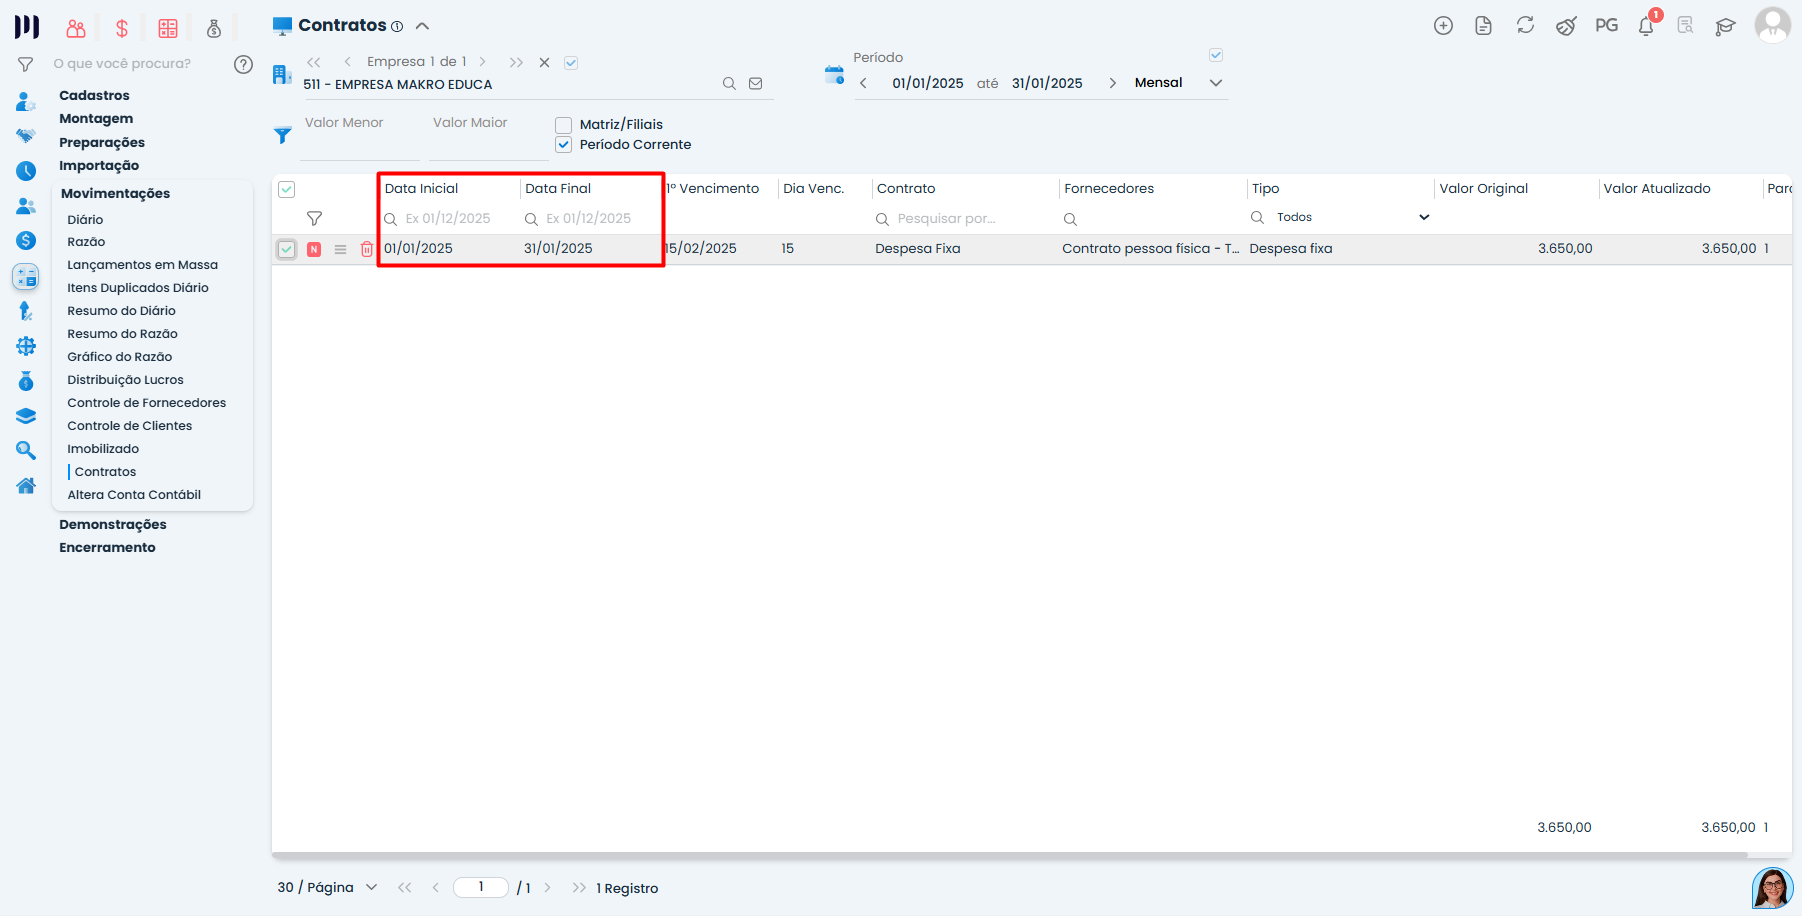This screenshot has width=1802, height=916.
Task: Jump to last company double arrow
Action: (x=516, y=62)
